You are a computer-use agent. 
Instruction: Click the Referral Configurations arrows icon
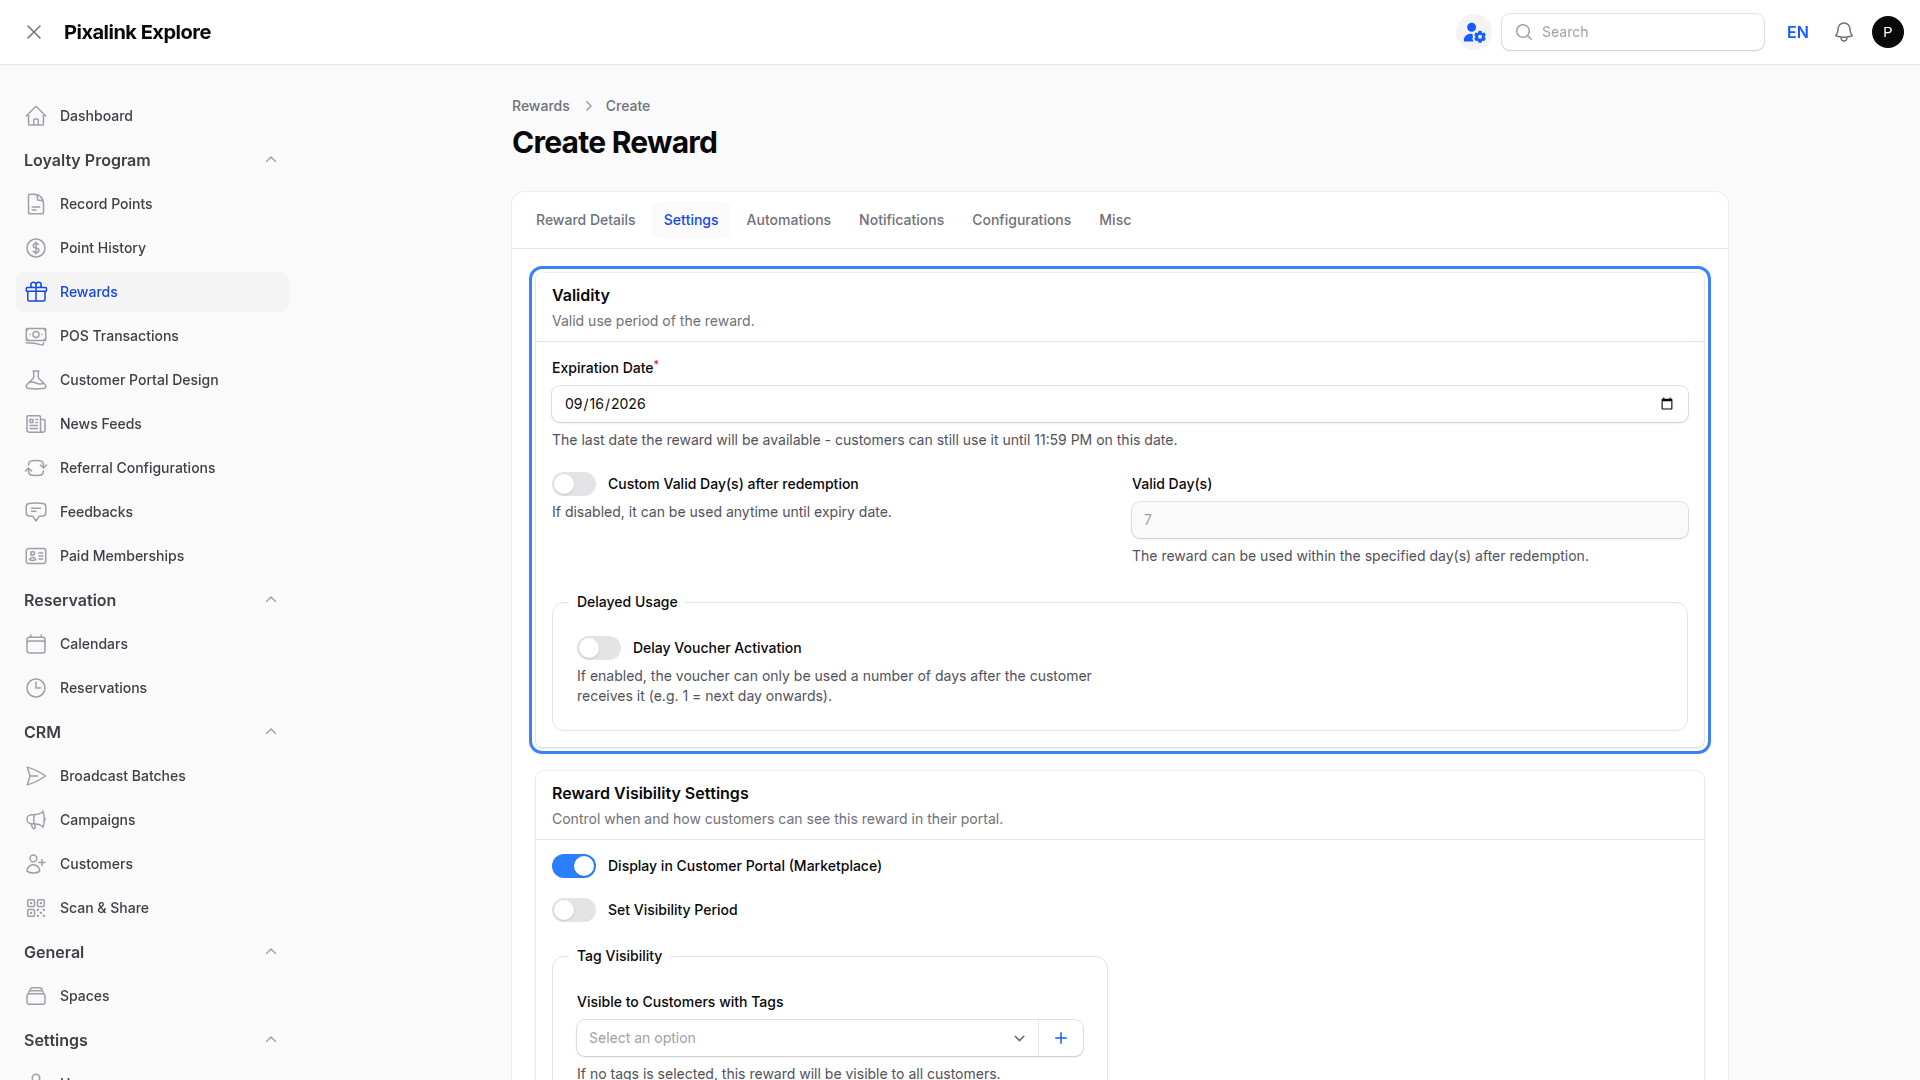tap(36, 468)
